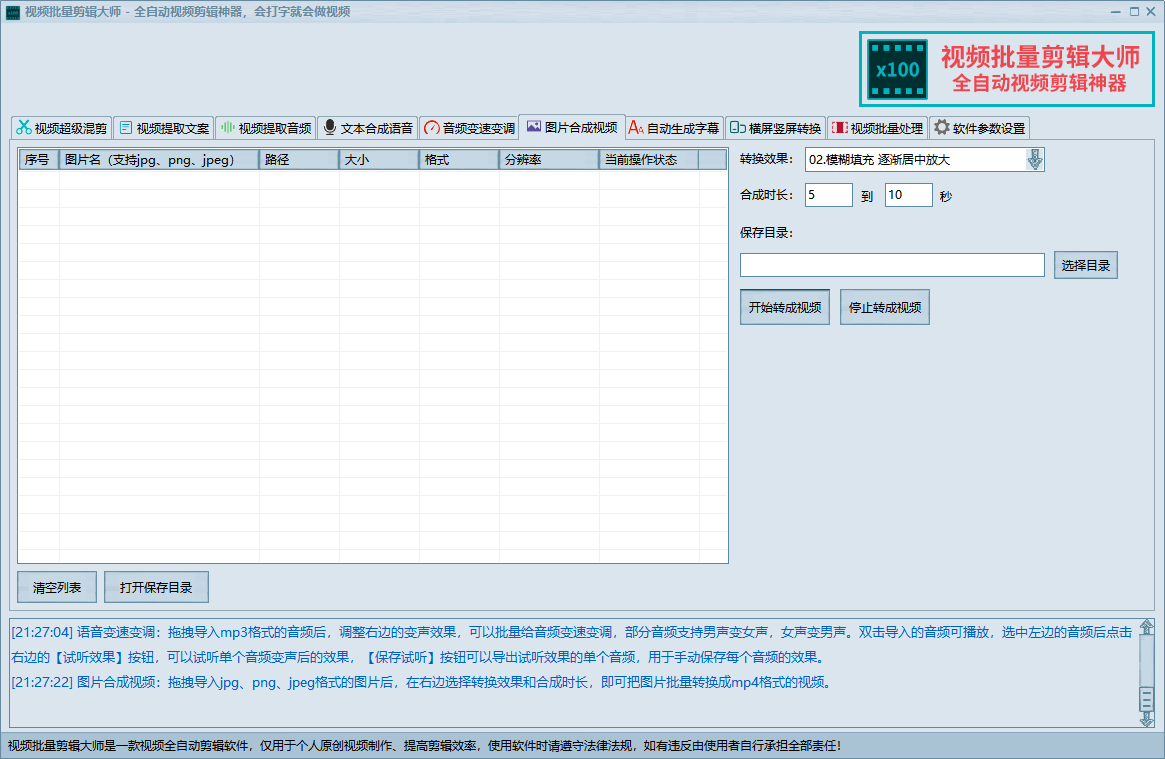
Task: Expand the 转换效果 dropdown arrow
Action: click(x=1034, y=160)
